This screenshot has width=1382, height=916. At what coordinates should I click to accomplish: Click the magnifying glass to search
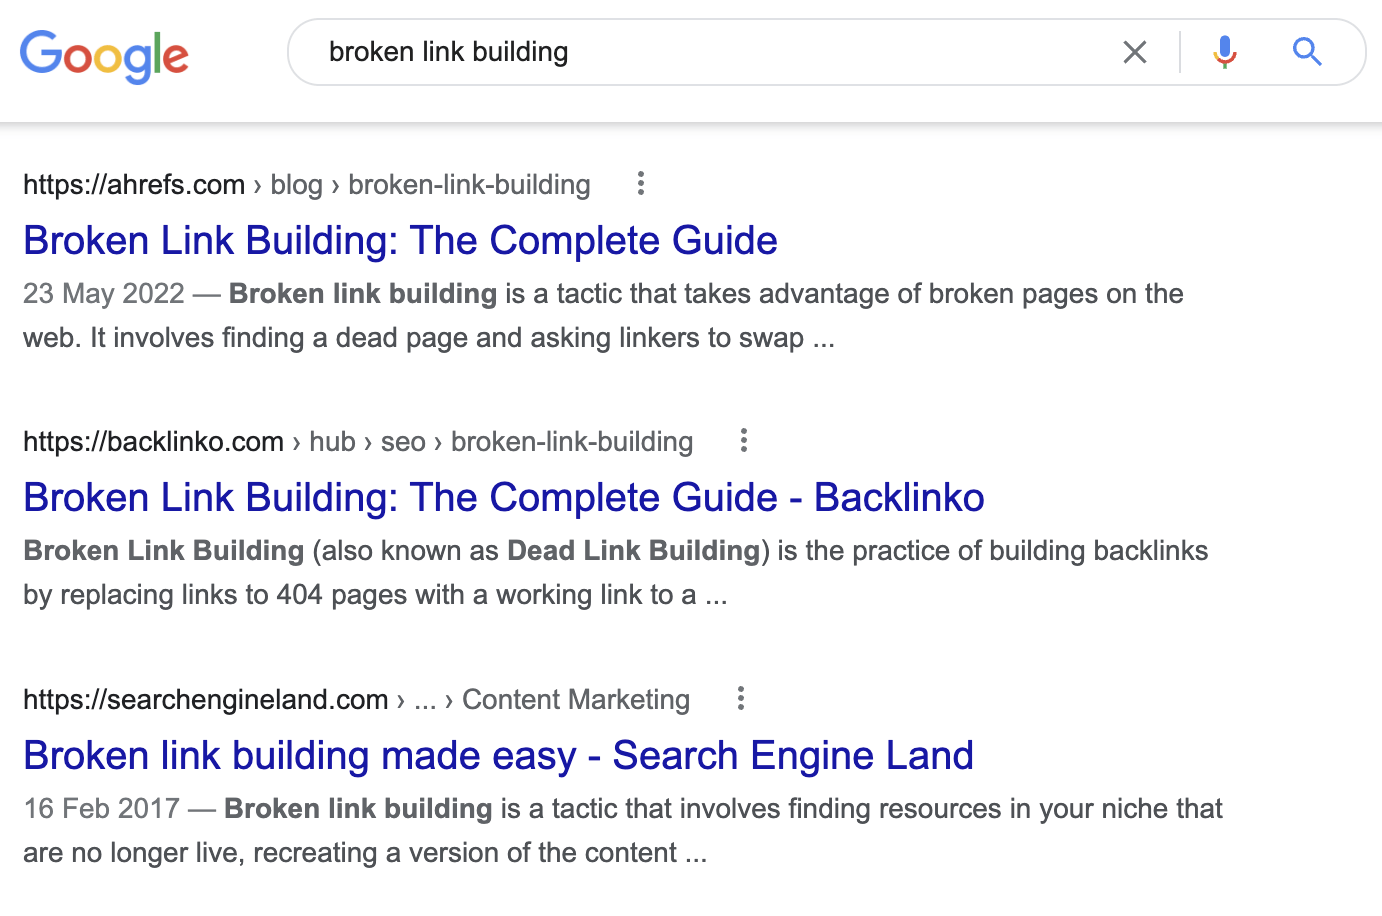(1307, 52)
